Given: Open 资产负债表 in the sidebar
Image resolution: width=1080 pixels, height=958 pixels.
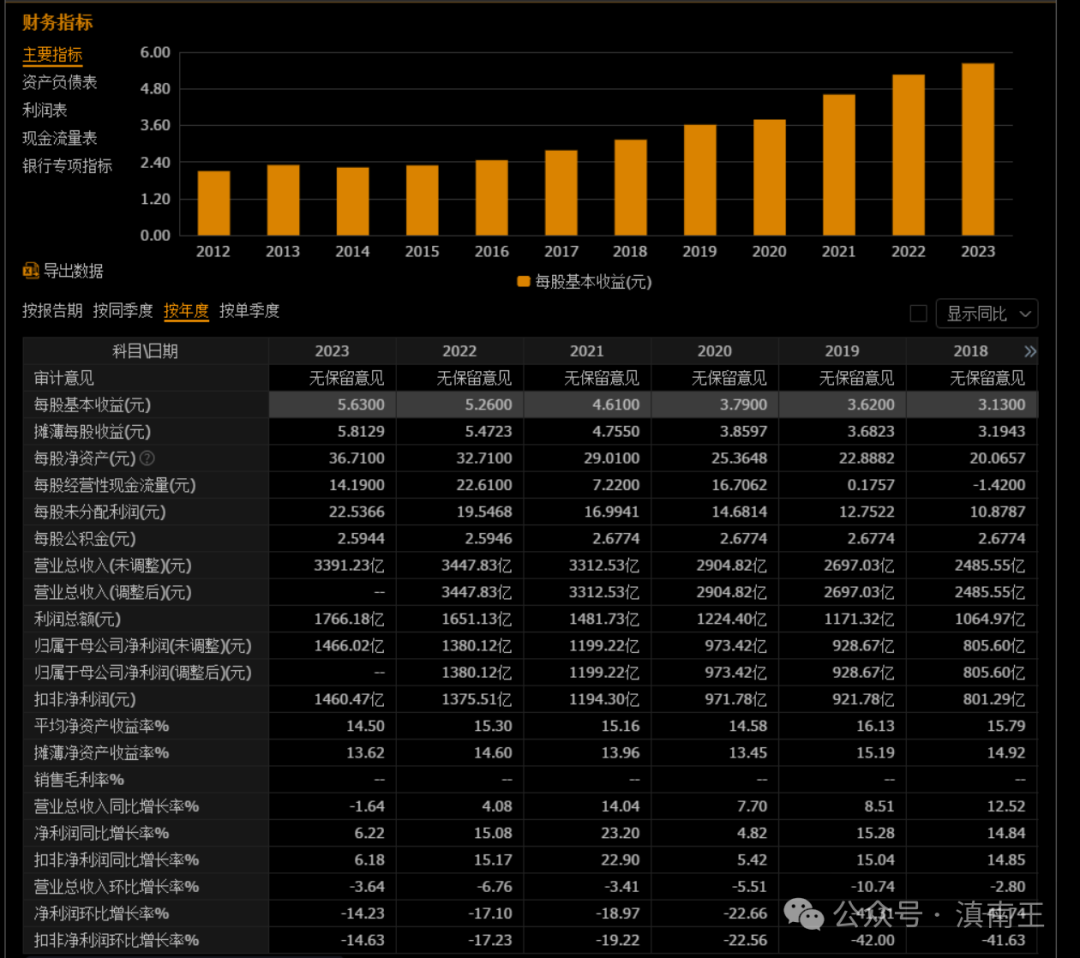Looking at the screenshot, I should 60,83.
